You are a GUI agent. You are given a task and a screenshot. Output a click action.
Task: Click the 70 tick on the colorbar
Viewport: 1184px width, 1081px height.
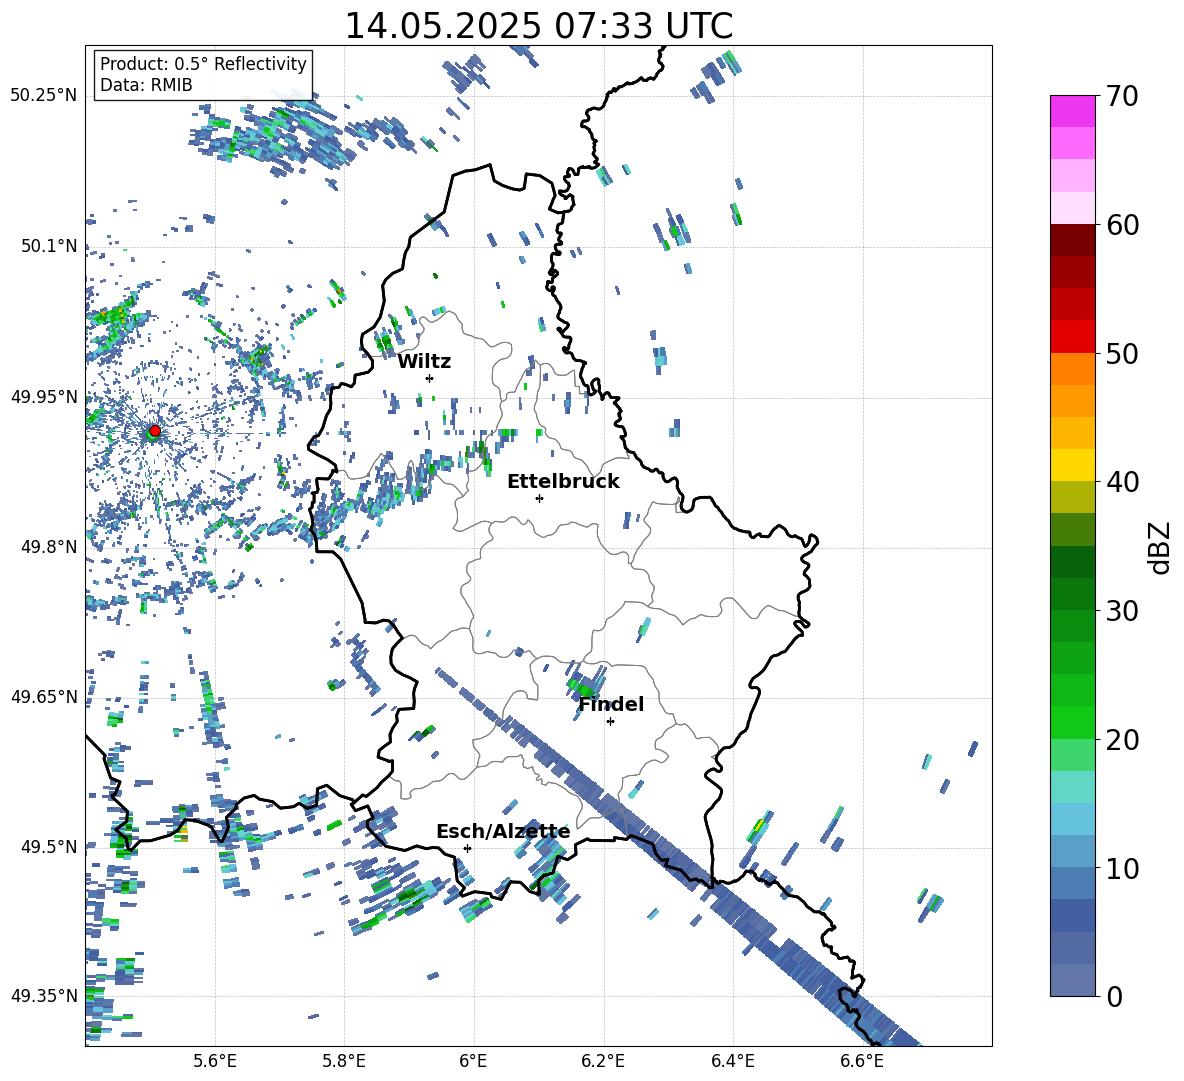(x=1121, y=96)
